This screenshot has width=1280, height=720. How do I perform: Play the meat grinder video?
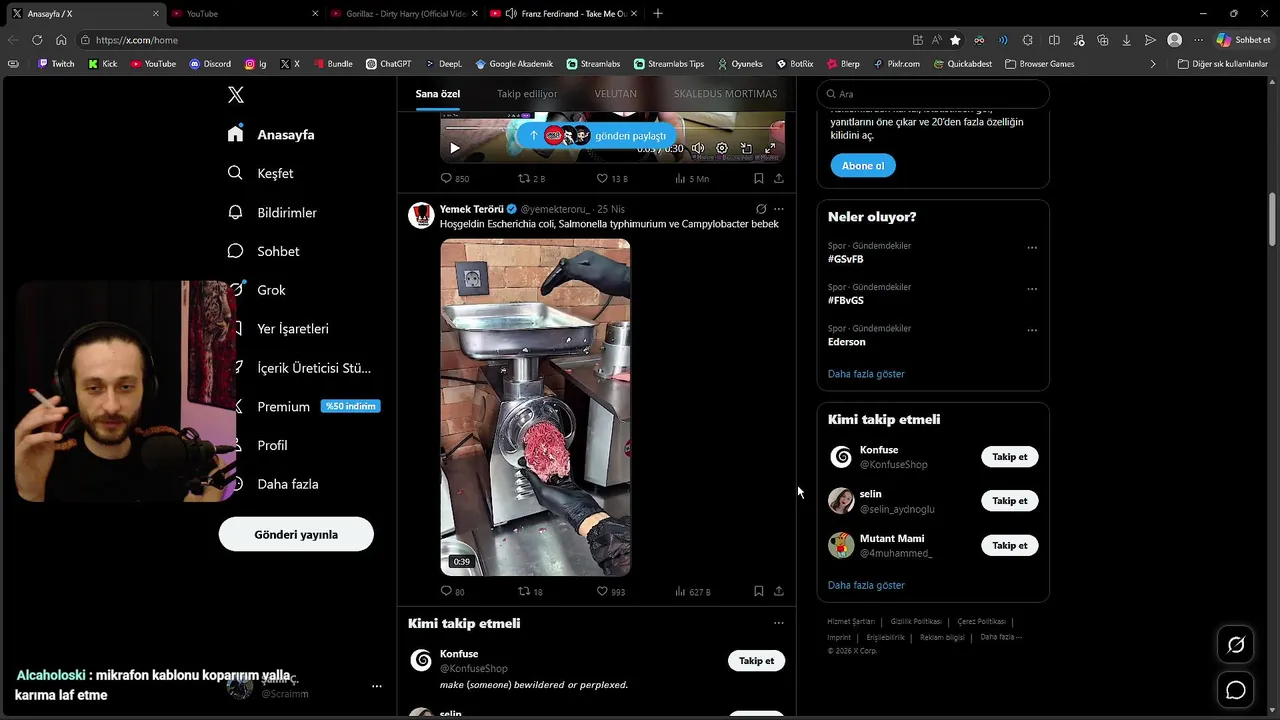(535, 407)
